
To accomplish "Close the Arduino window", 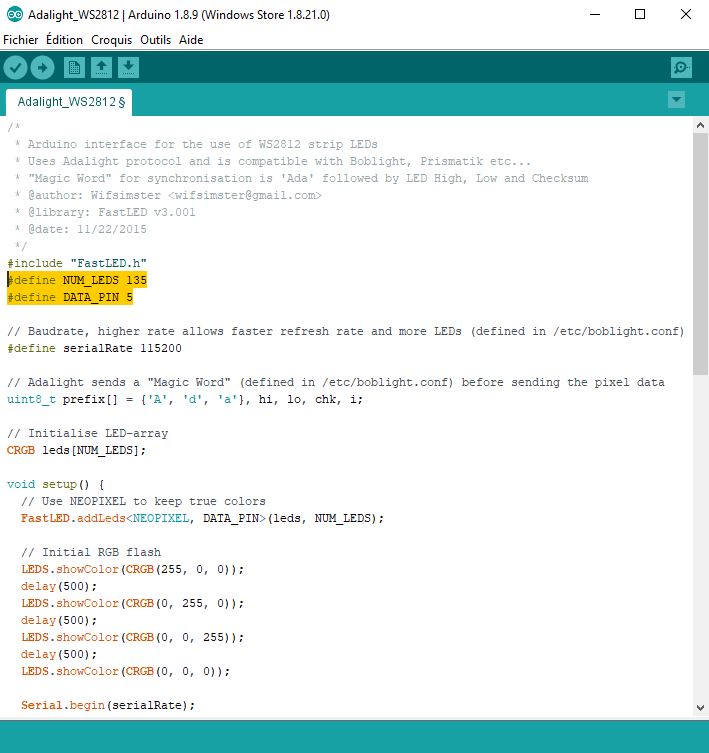I will pyautogui.click(x=686, y=14).
